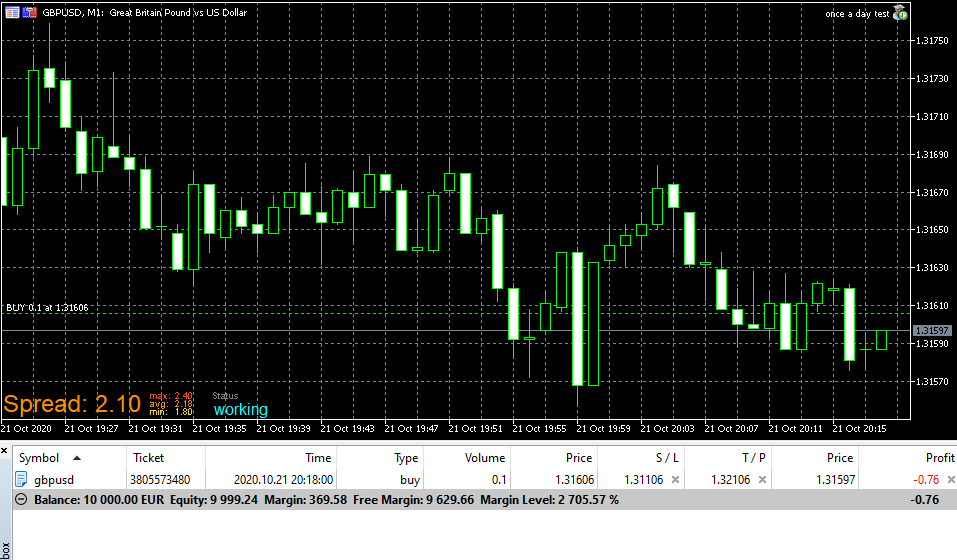The height and width of the screenshot is (560, 957).
Task: Click the T / P column header
Action: tap(728, 458)
